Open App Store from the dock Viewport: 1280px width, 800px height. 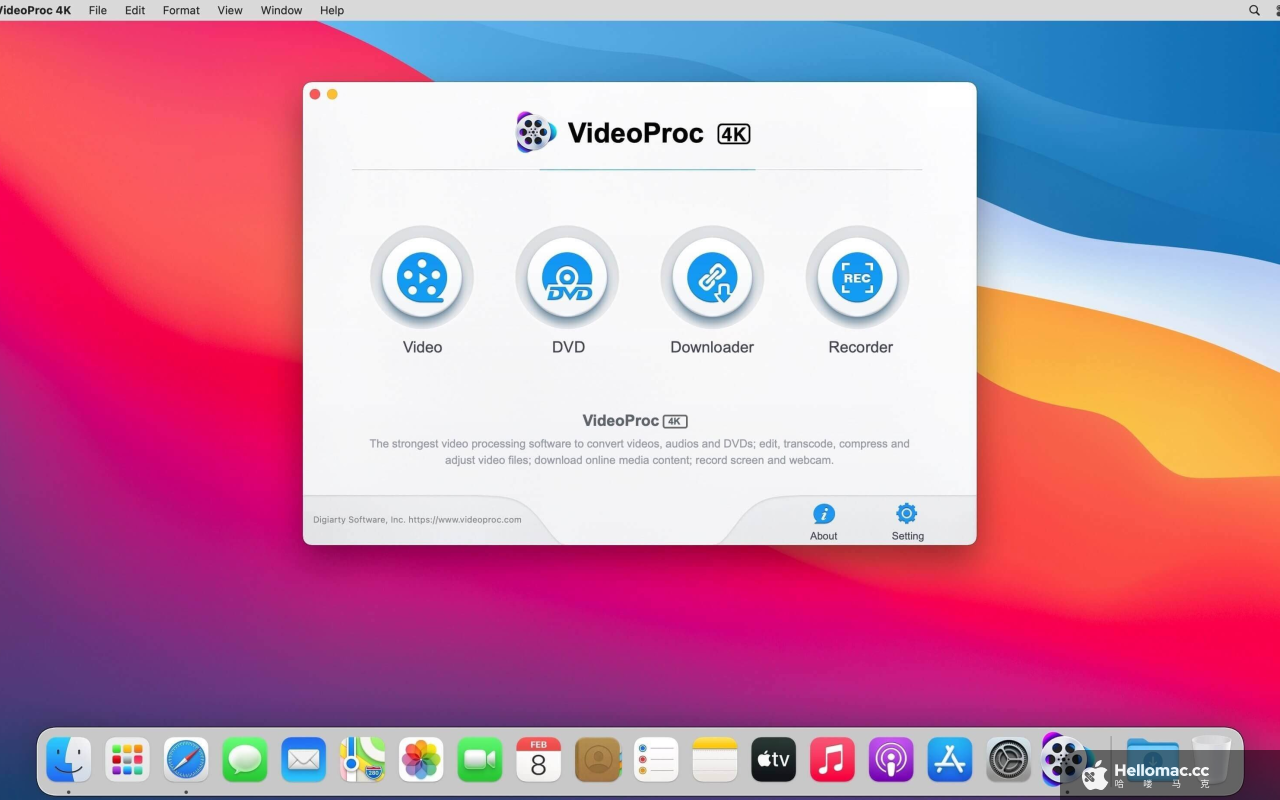[950, 760]
